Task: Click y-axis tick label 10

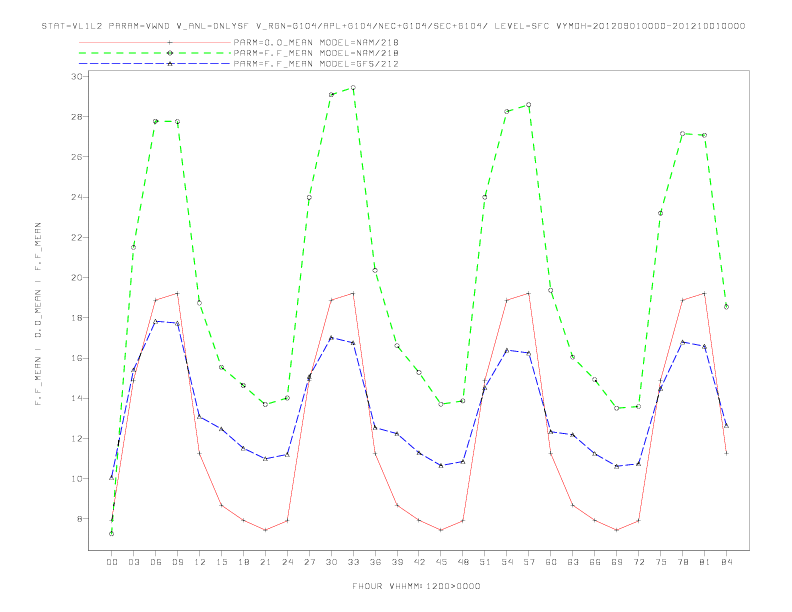Action: (x=78, y=479)
